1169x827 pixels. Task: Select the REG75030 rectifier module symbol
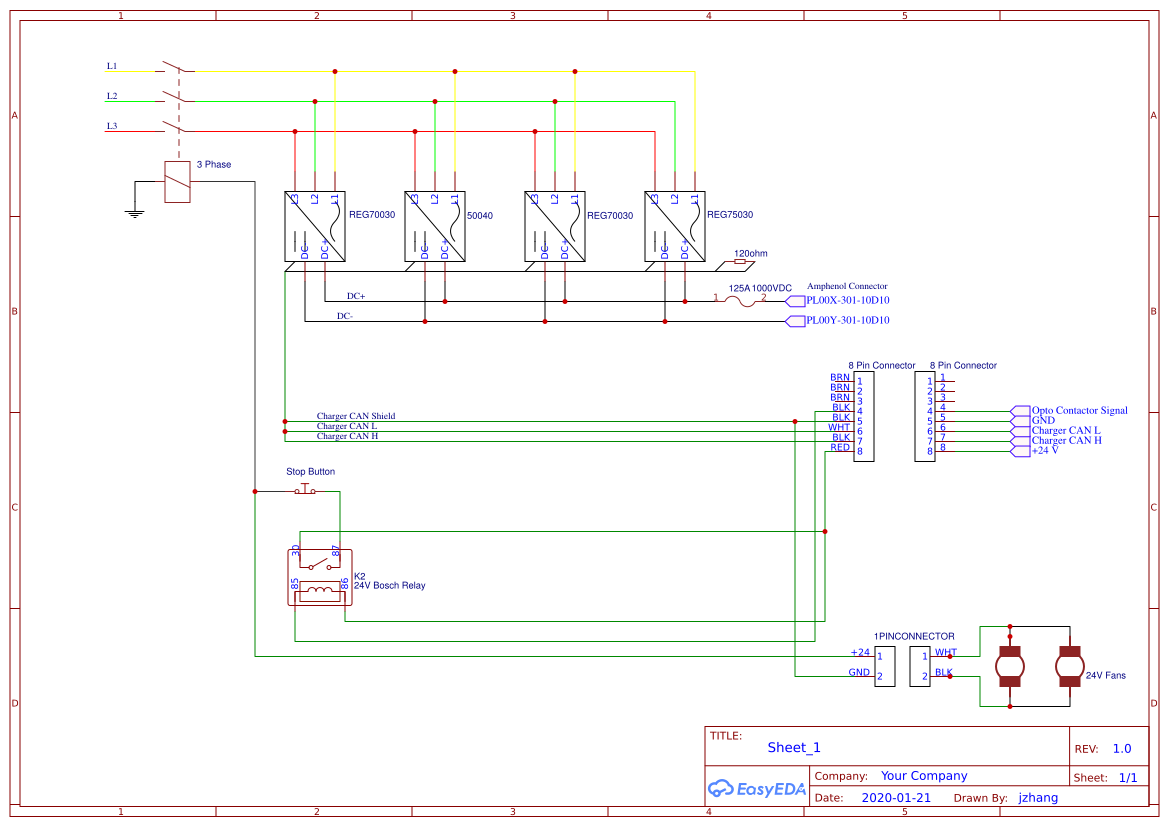675,226
